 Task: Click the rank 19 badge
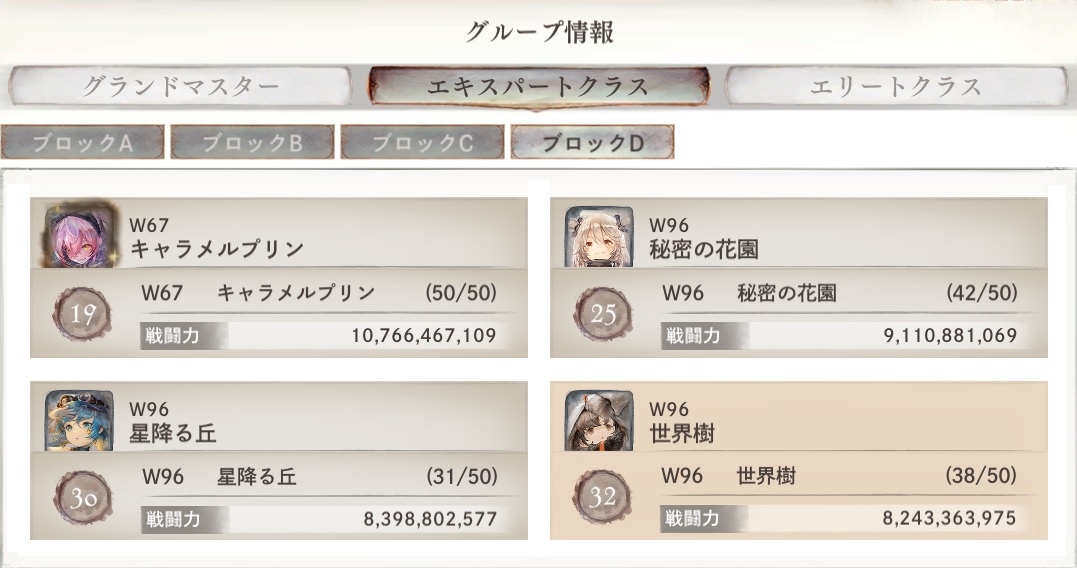coord(85,317)
